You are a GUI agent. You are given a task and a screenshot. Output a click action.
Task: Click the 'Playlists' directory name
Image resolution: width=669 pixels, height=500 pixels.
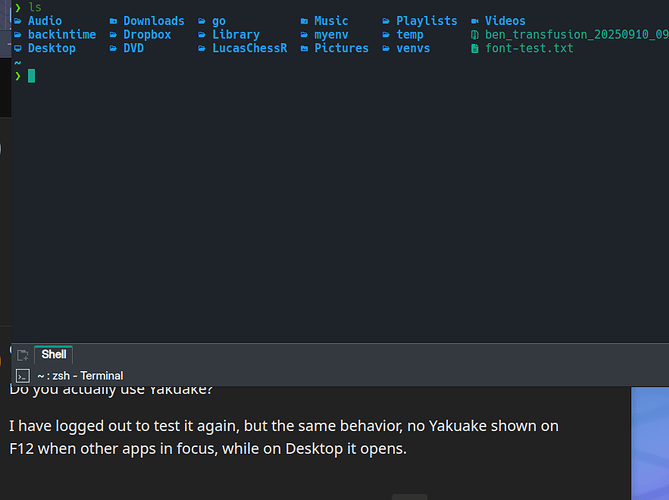coord(427,21)
